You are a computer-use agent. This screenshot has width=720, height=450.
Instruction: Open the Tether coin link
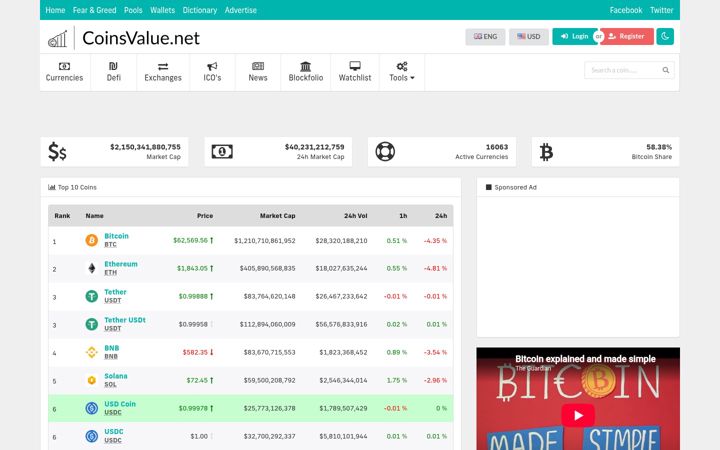tap(115, 292)
